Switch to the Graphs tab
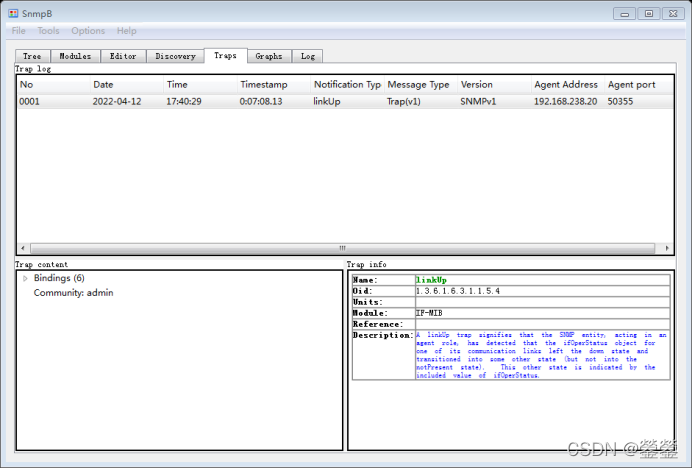693x468 pixels. [269, 56]
